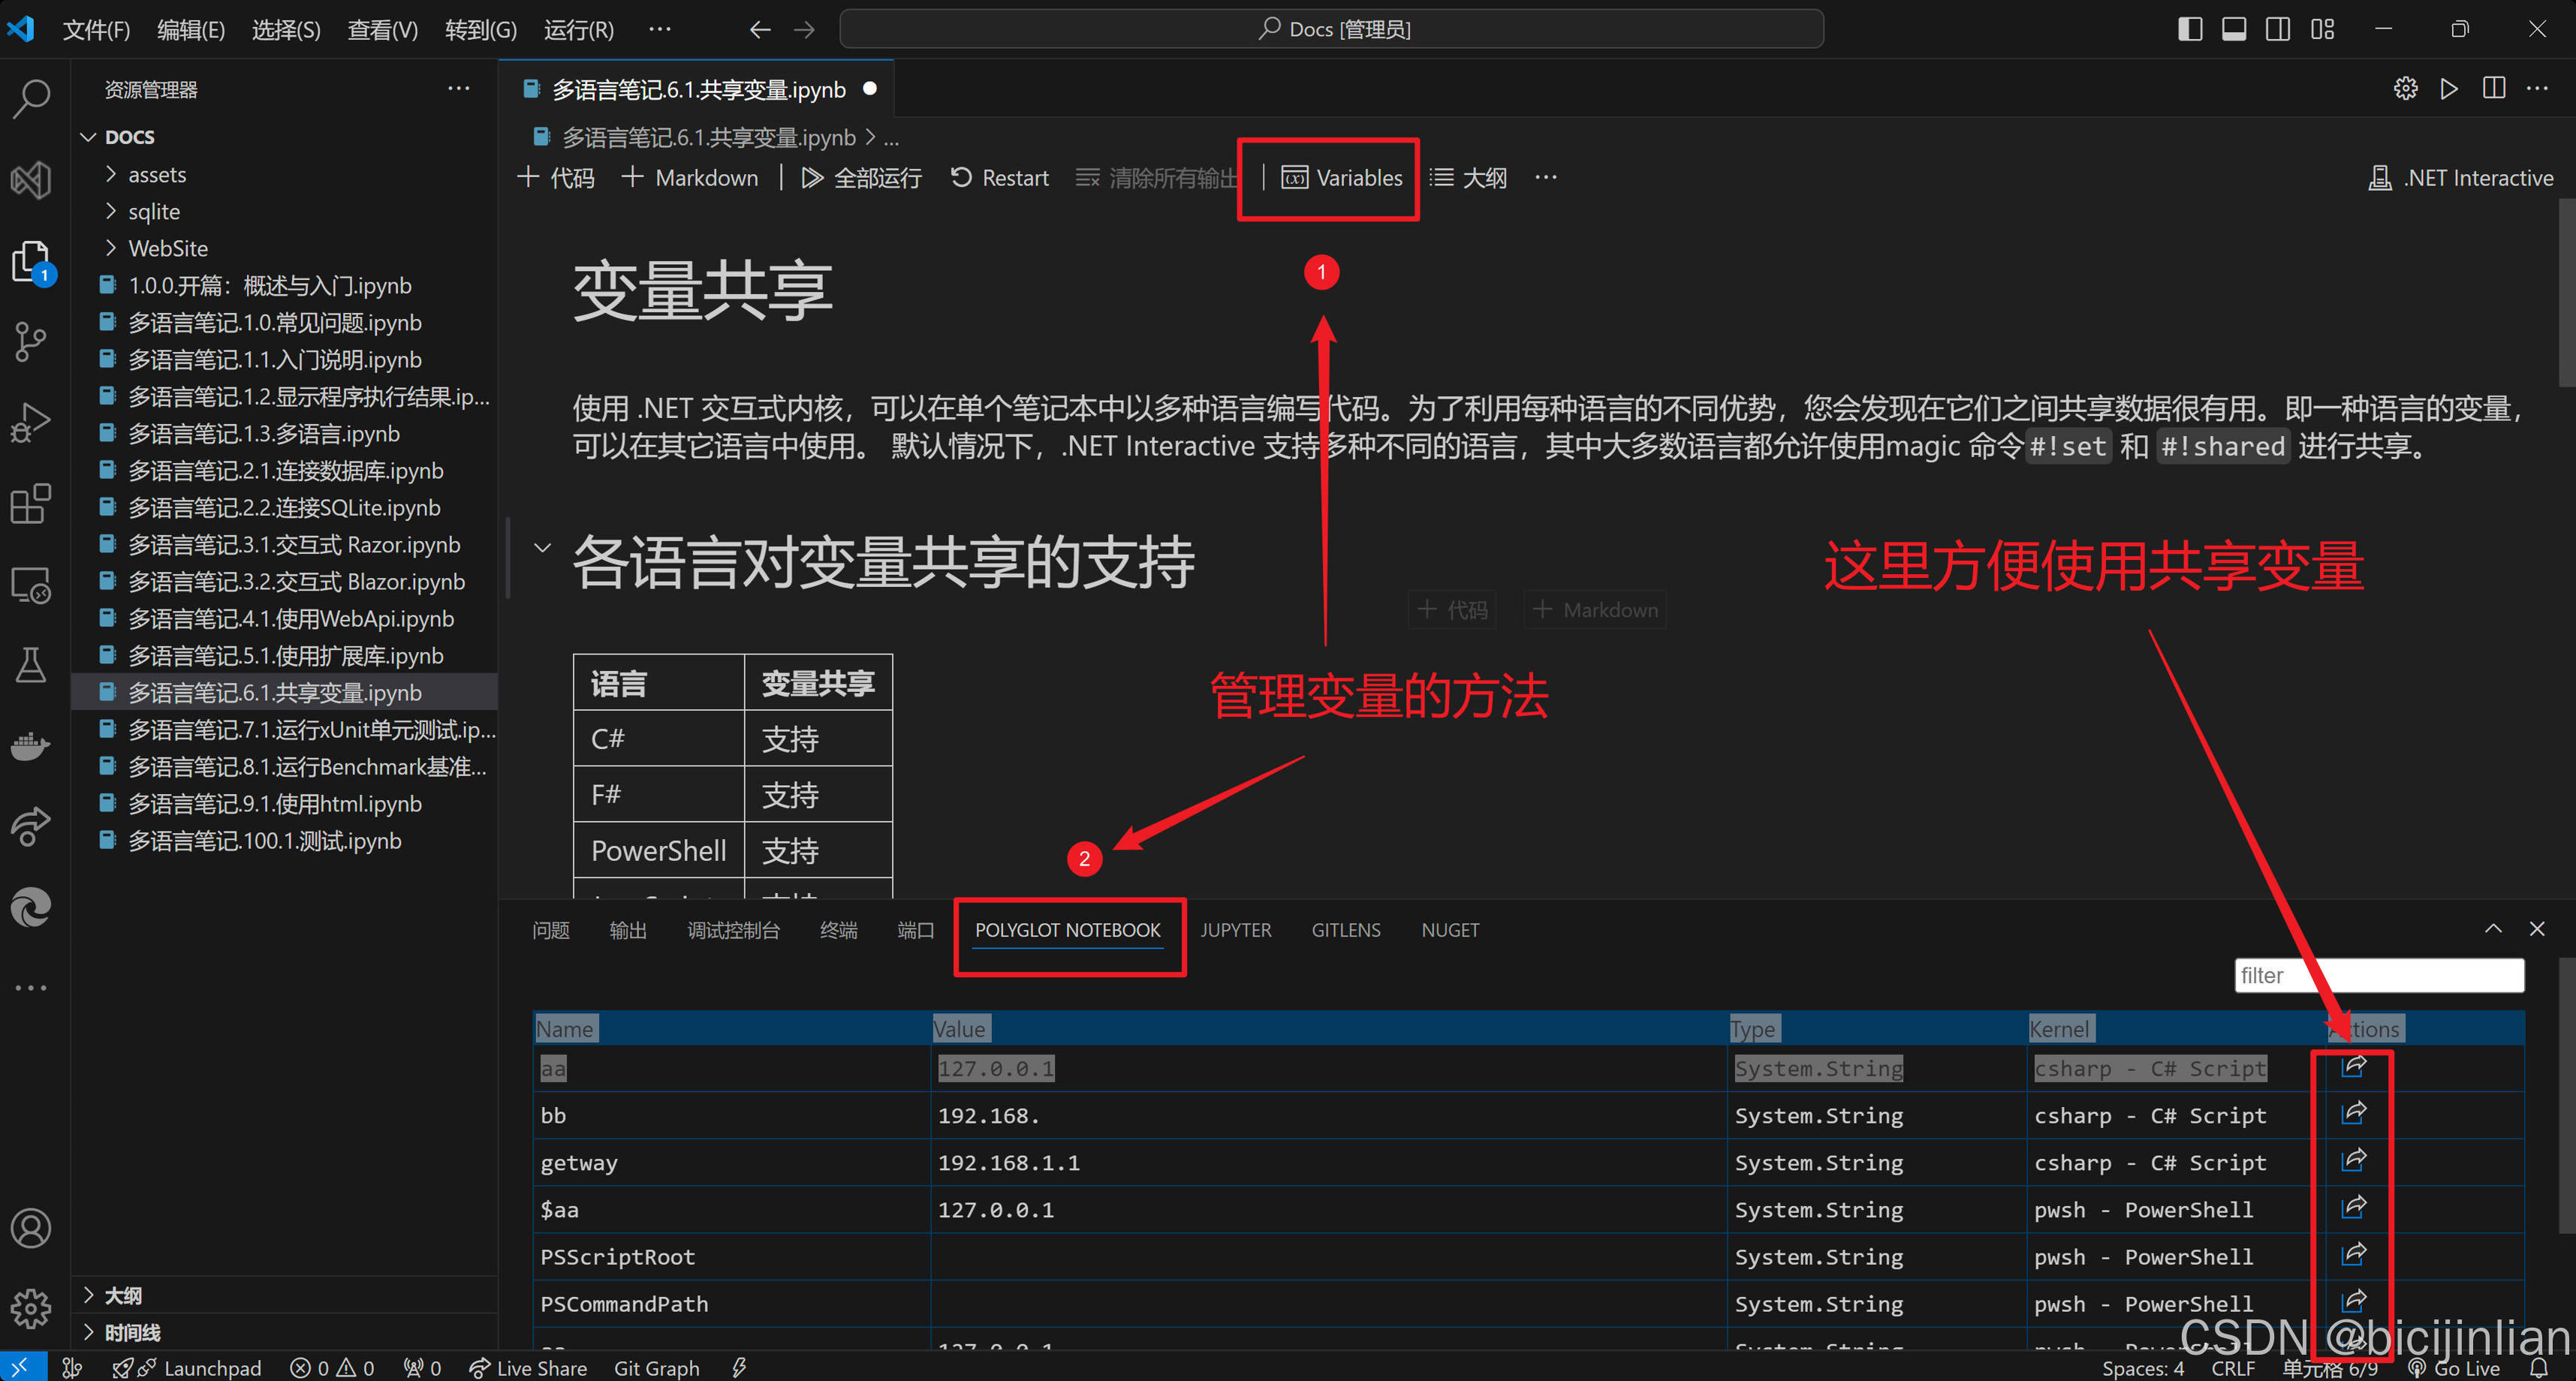Open the 运行(R) menu
This screenshot has width=2576, height=1381.
pos(578,30)
